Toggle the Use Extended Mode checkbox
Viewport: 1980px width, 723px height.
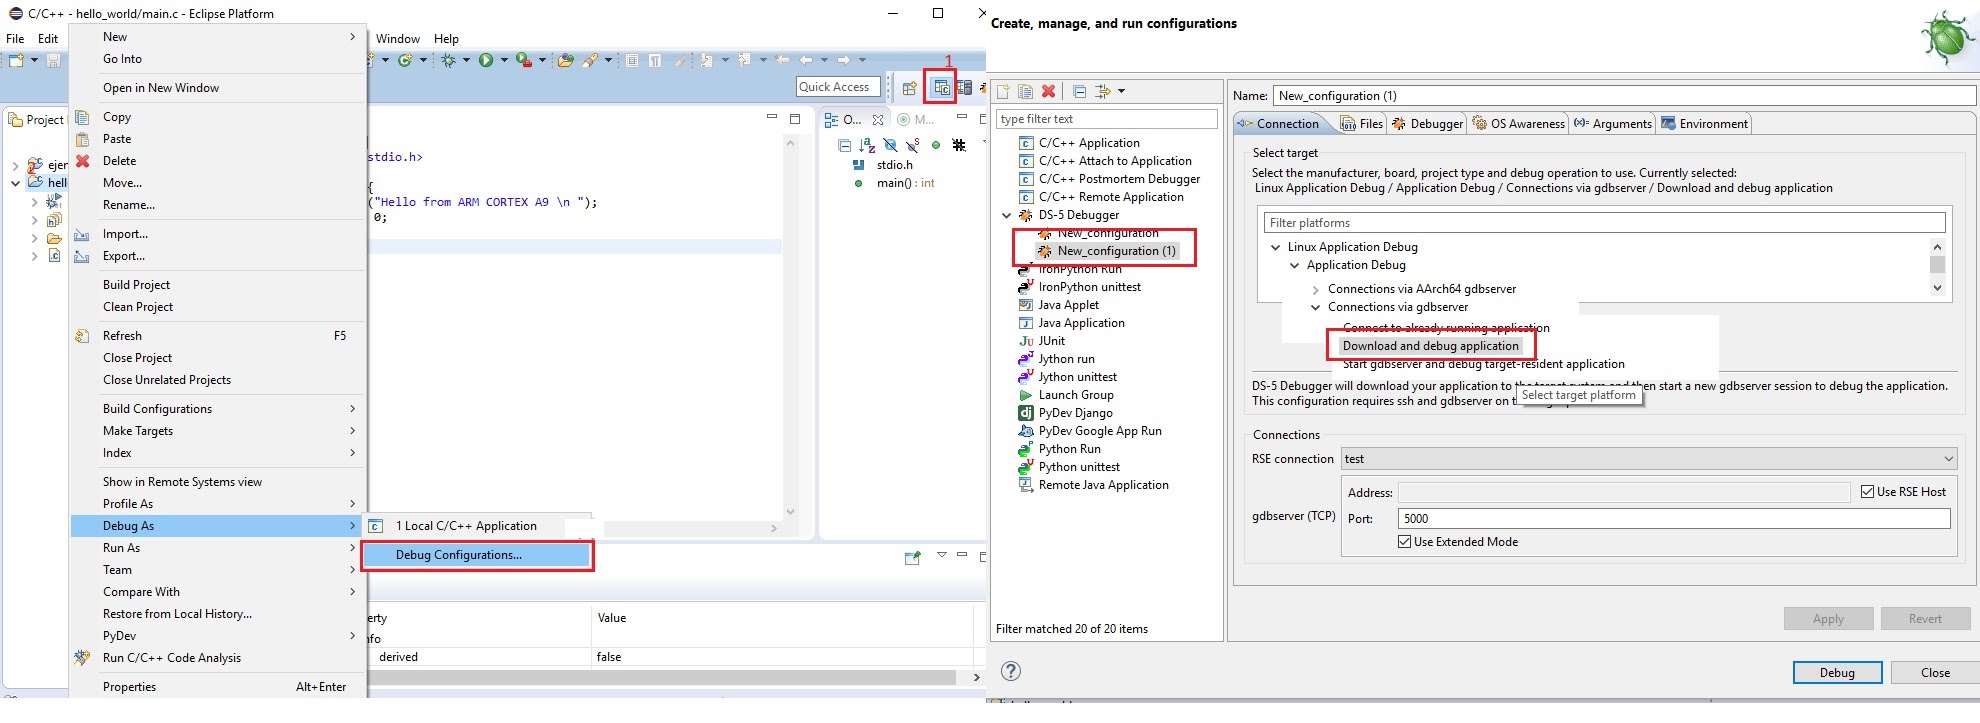pos(1404,542)
